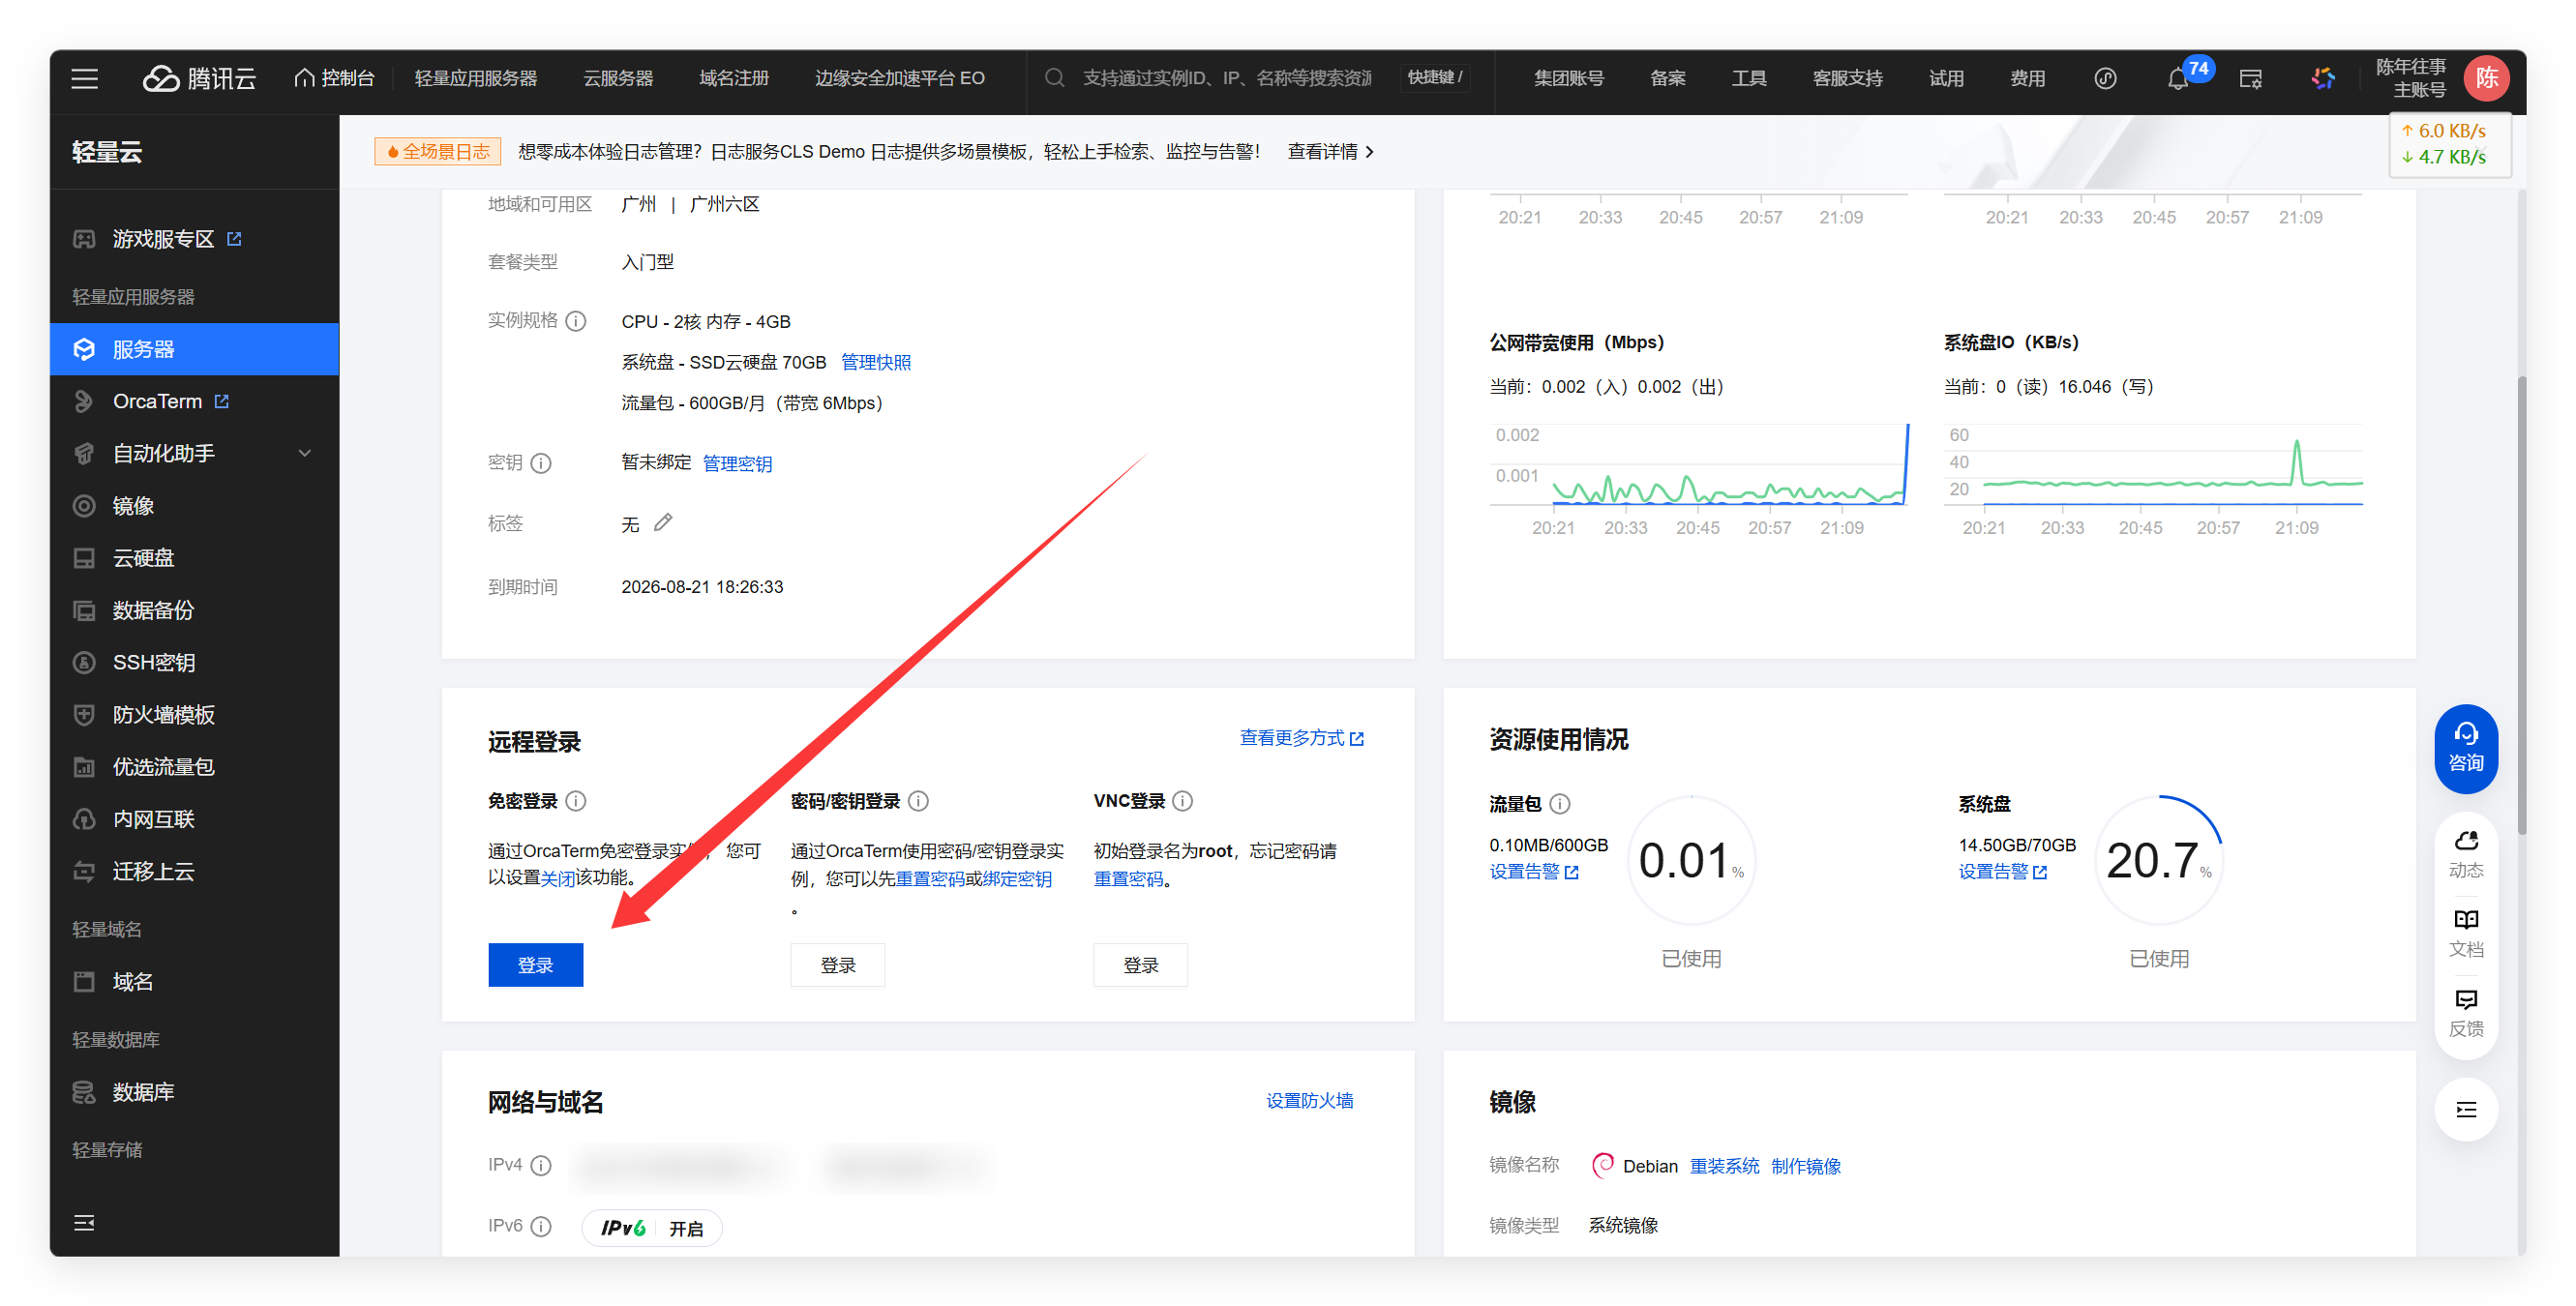The image size is (2576, 1306).
Task: Edit tags with the pencil icon
Action: (663, 522)
